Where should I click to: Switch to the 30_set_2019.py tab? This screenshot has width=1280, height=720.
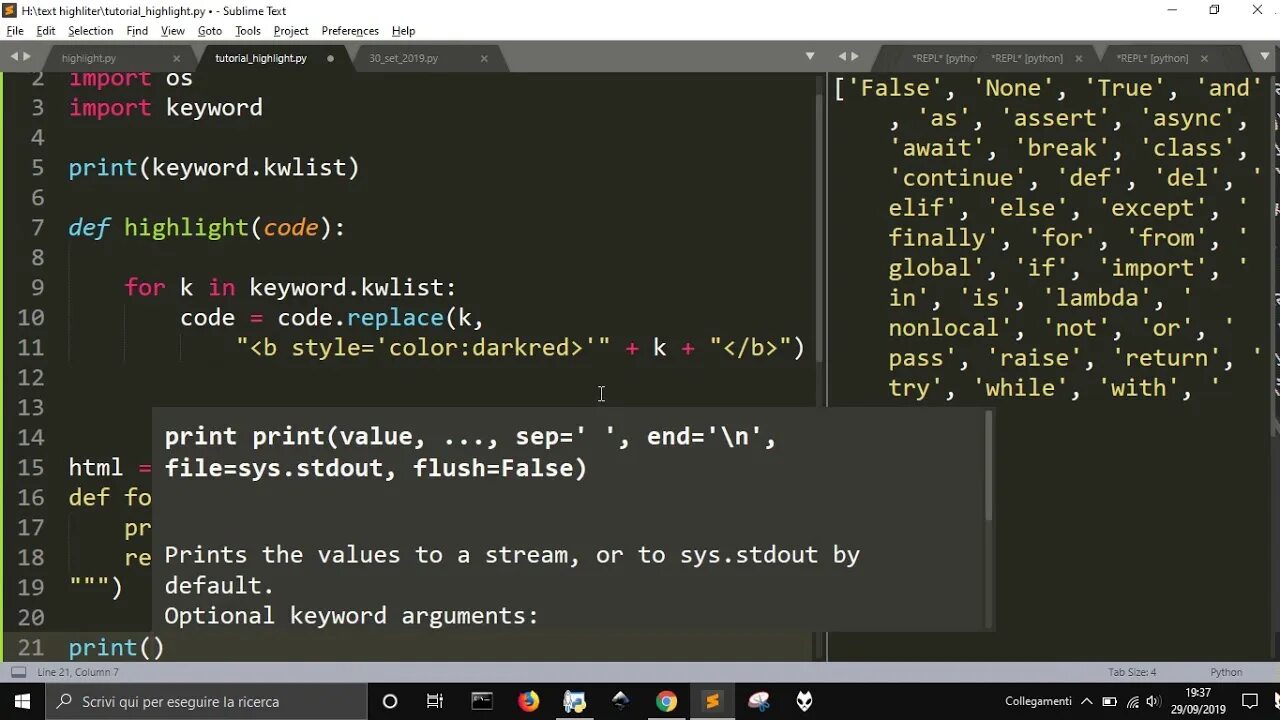click(404, 58)
